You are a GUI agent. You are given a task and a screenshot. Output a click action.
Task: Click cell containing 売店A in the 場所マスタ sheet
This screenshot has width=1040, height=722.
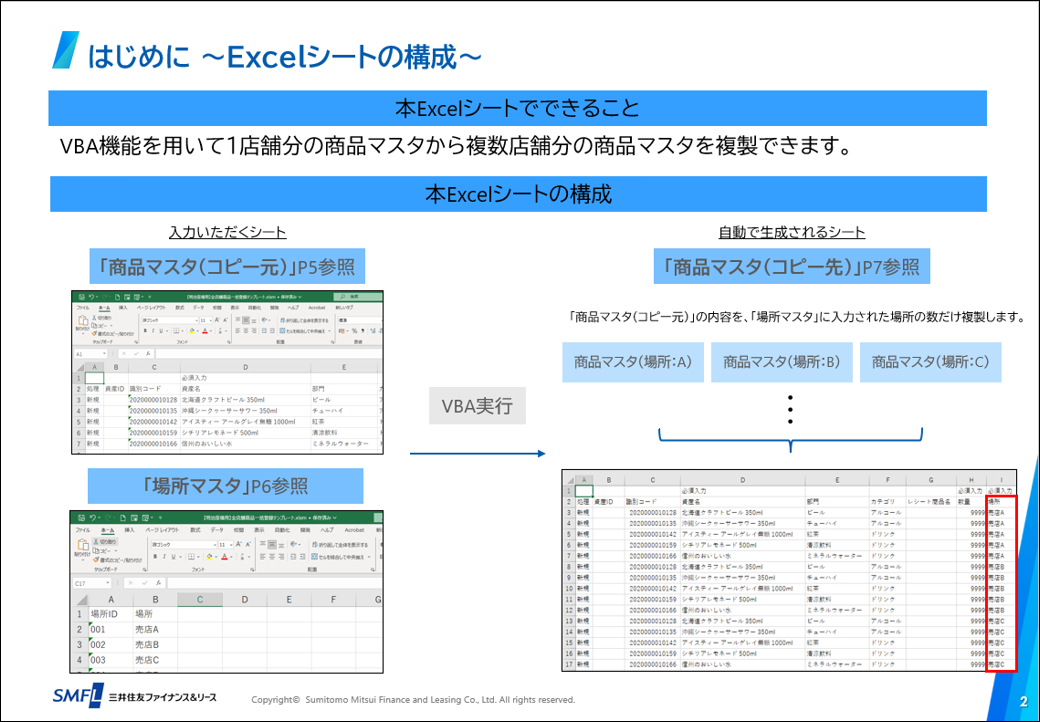148,630
